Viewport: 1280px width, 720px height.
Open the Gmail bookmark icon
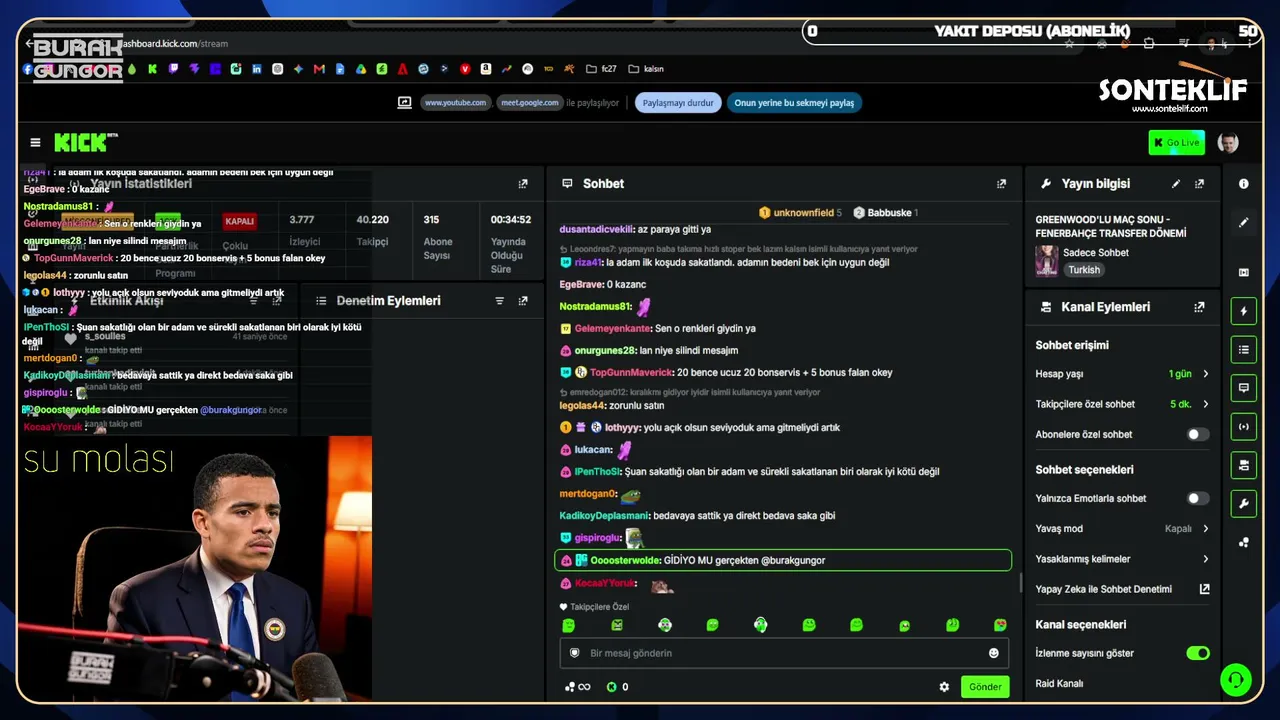click(x=319, y=69)
